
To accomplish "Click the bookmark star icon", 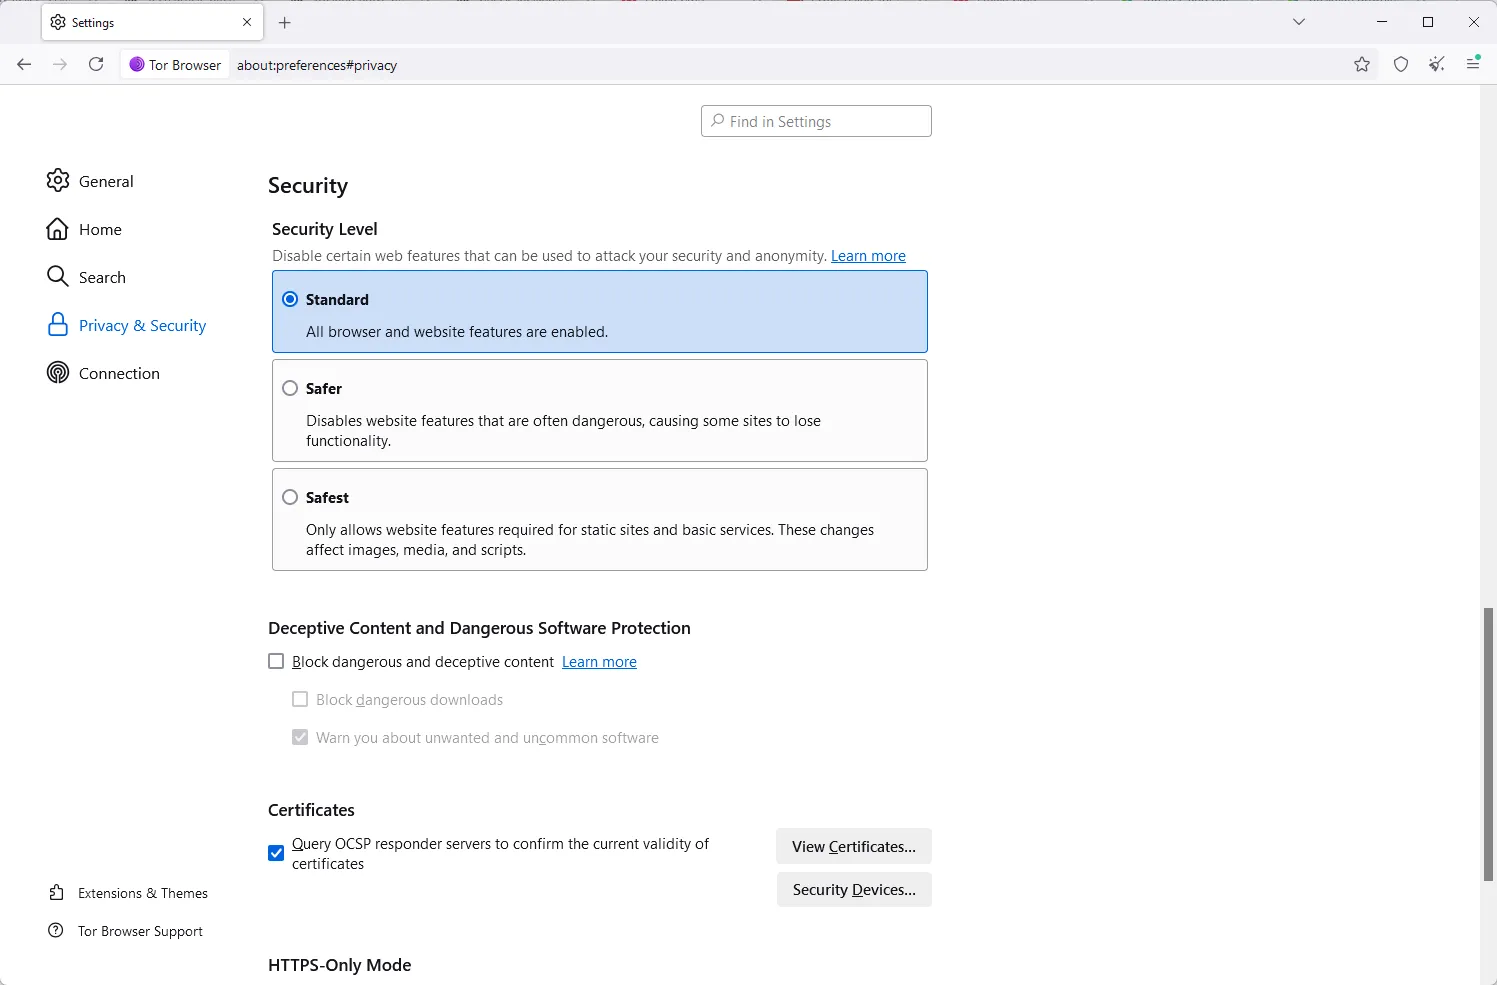I will 1362,65.
